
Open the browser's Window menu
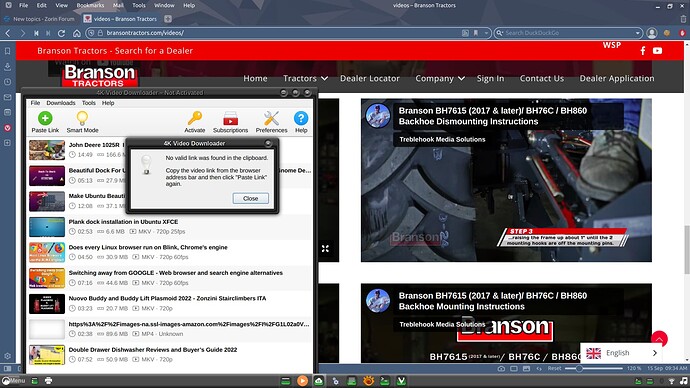[x=164, y=5]
